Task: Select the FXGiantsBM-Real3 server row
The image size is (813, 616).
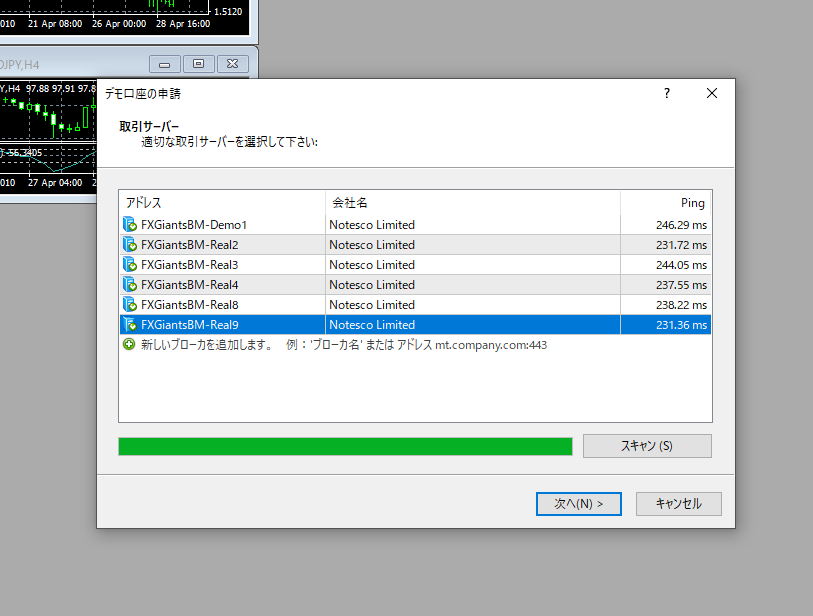Action: pos(415,264)
